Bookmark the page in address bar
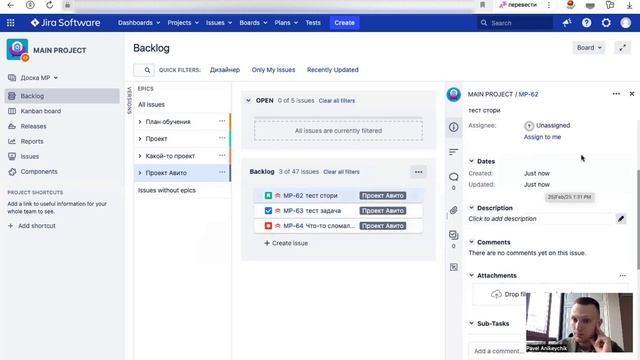The image size is (640, 360). click(482, 5)
